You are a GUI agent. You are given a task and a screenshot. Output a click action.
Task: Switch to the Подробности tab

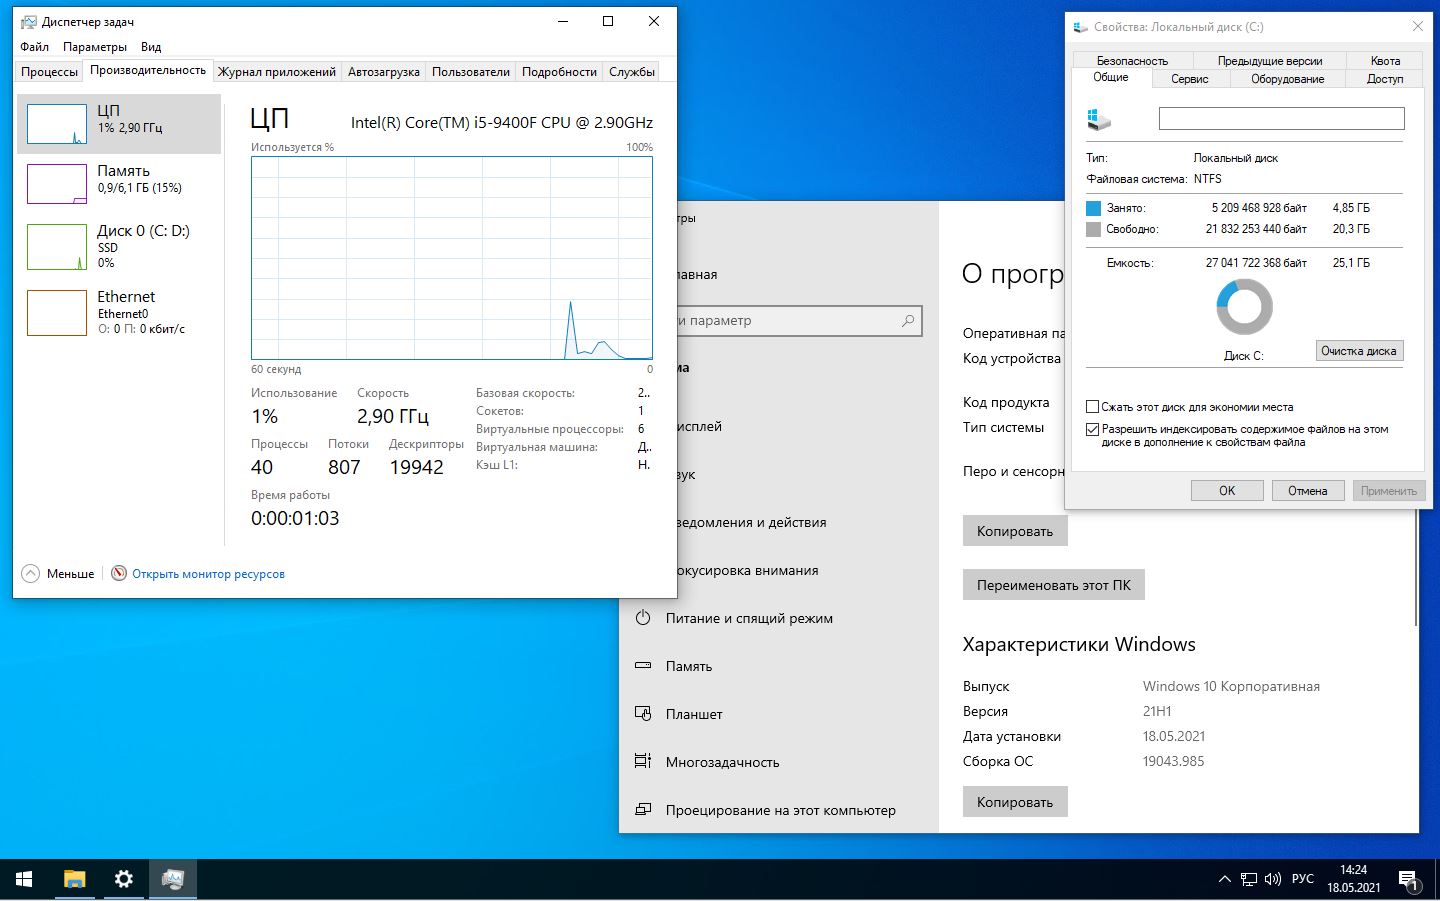coord(559,72)
